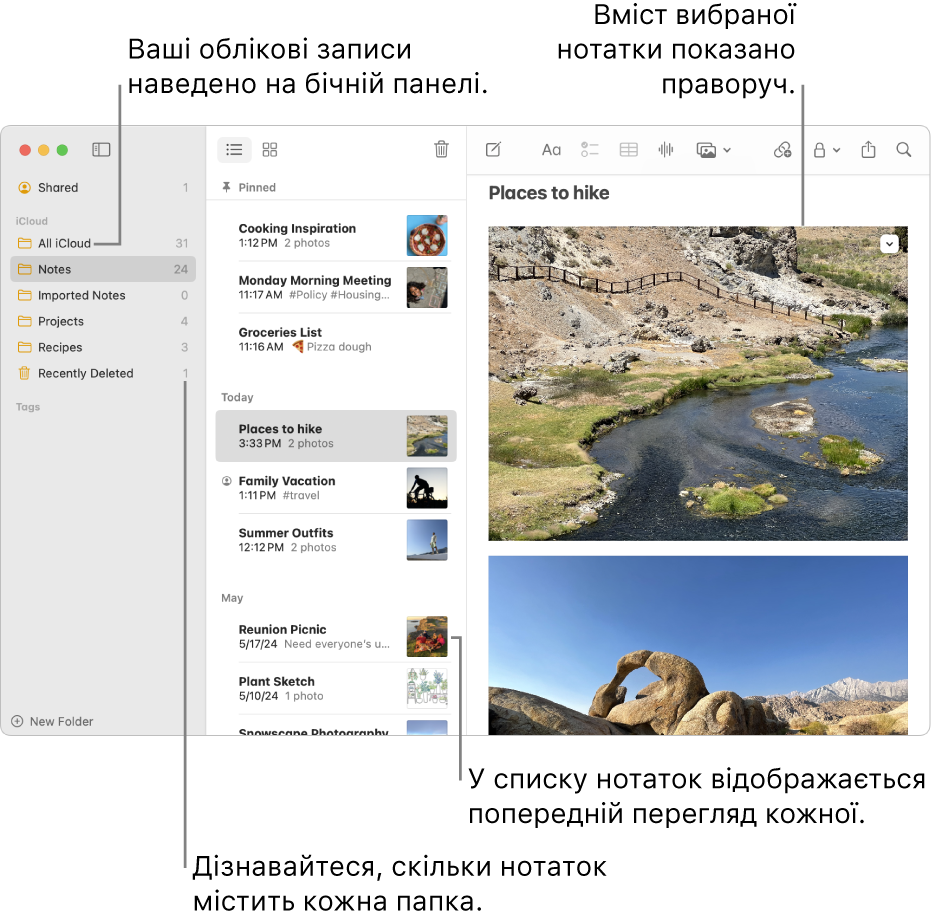Switch to gallery view of notes

[x=270, y=150]
